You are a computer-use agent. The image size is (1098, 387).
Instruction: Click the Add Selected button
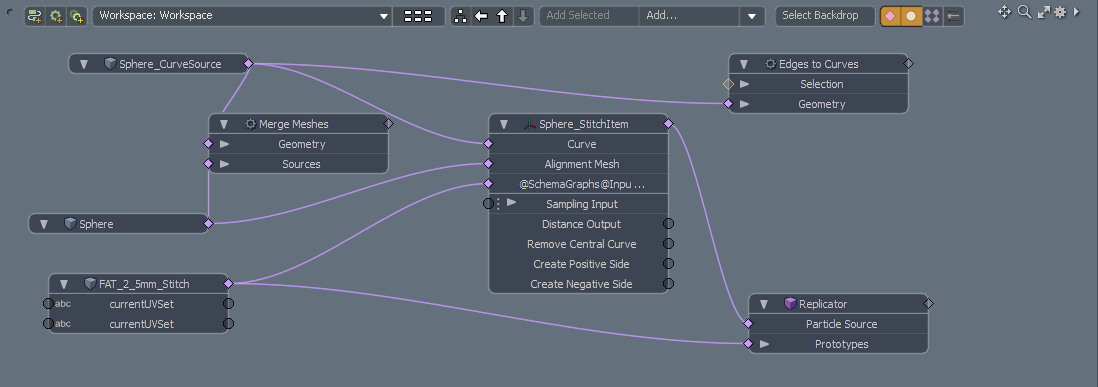tap(588, 15)
